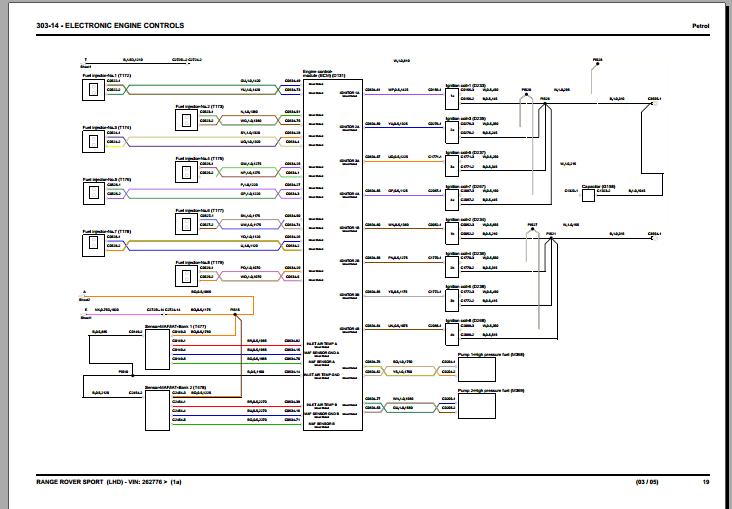The width and height of the screenshot is (732, 509).
Task: Click the 'Fuel injector No.7 (T178)' label
Action: click(107, 232)
